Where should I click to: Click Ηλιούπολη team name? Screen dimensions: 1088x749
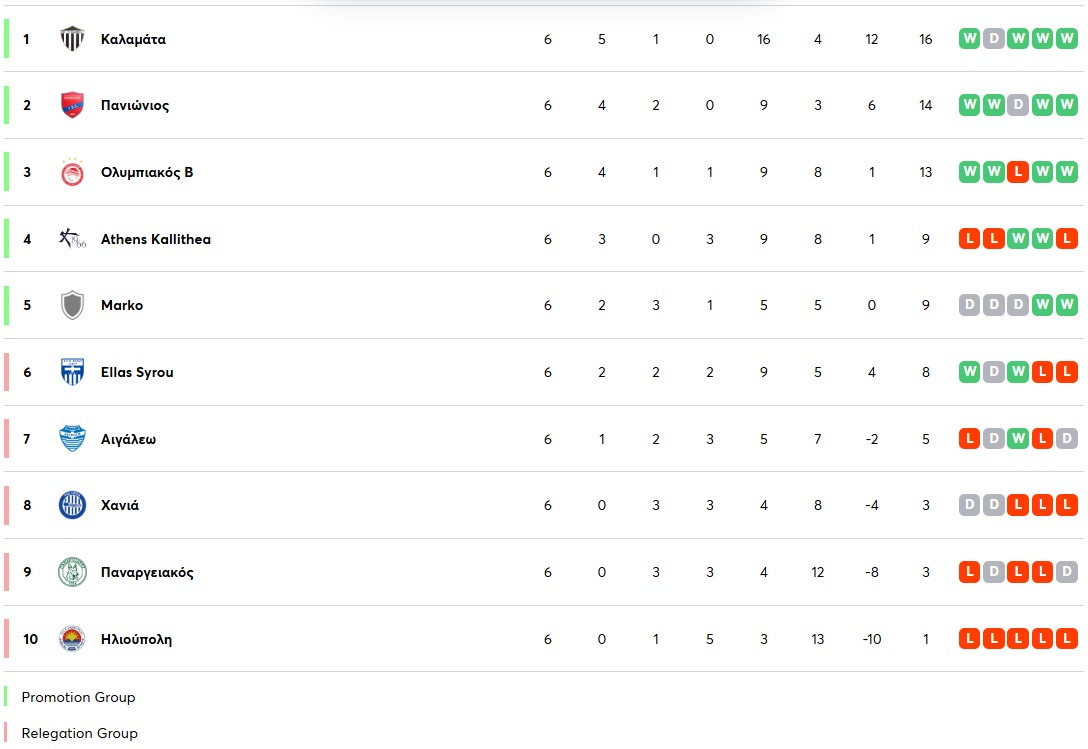point(136,639)
